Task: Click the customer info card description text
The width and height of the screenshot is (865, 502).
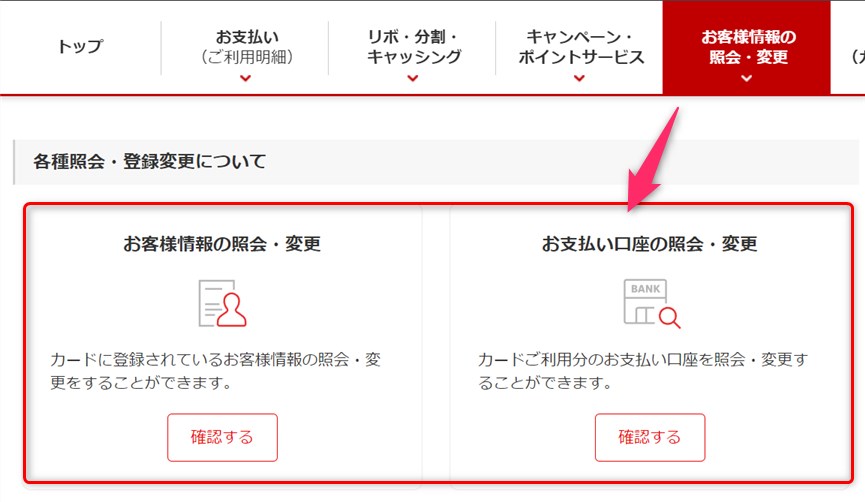Action: [x=216, y=371]
